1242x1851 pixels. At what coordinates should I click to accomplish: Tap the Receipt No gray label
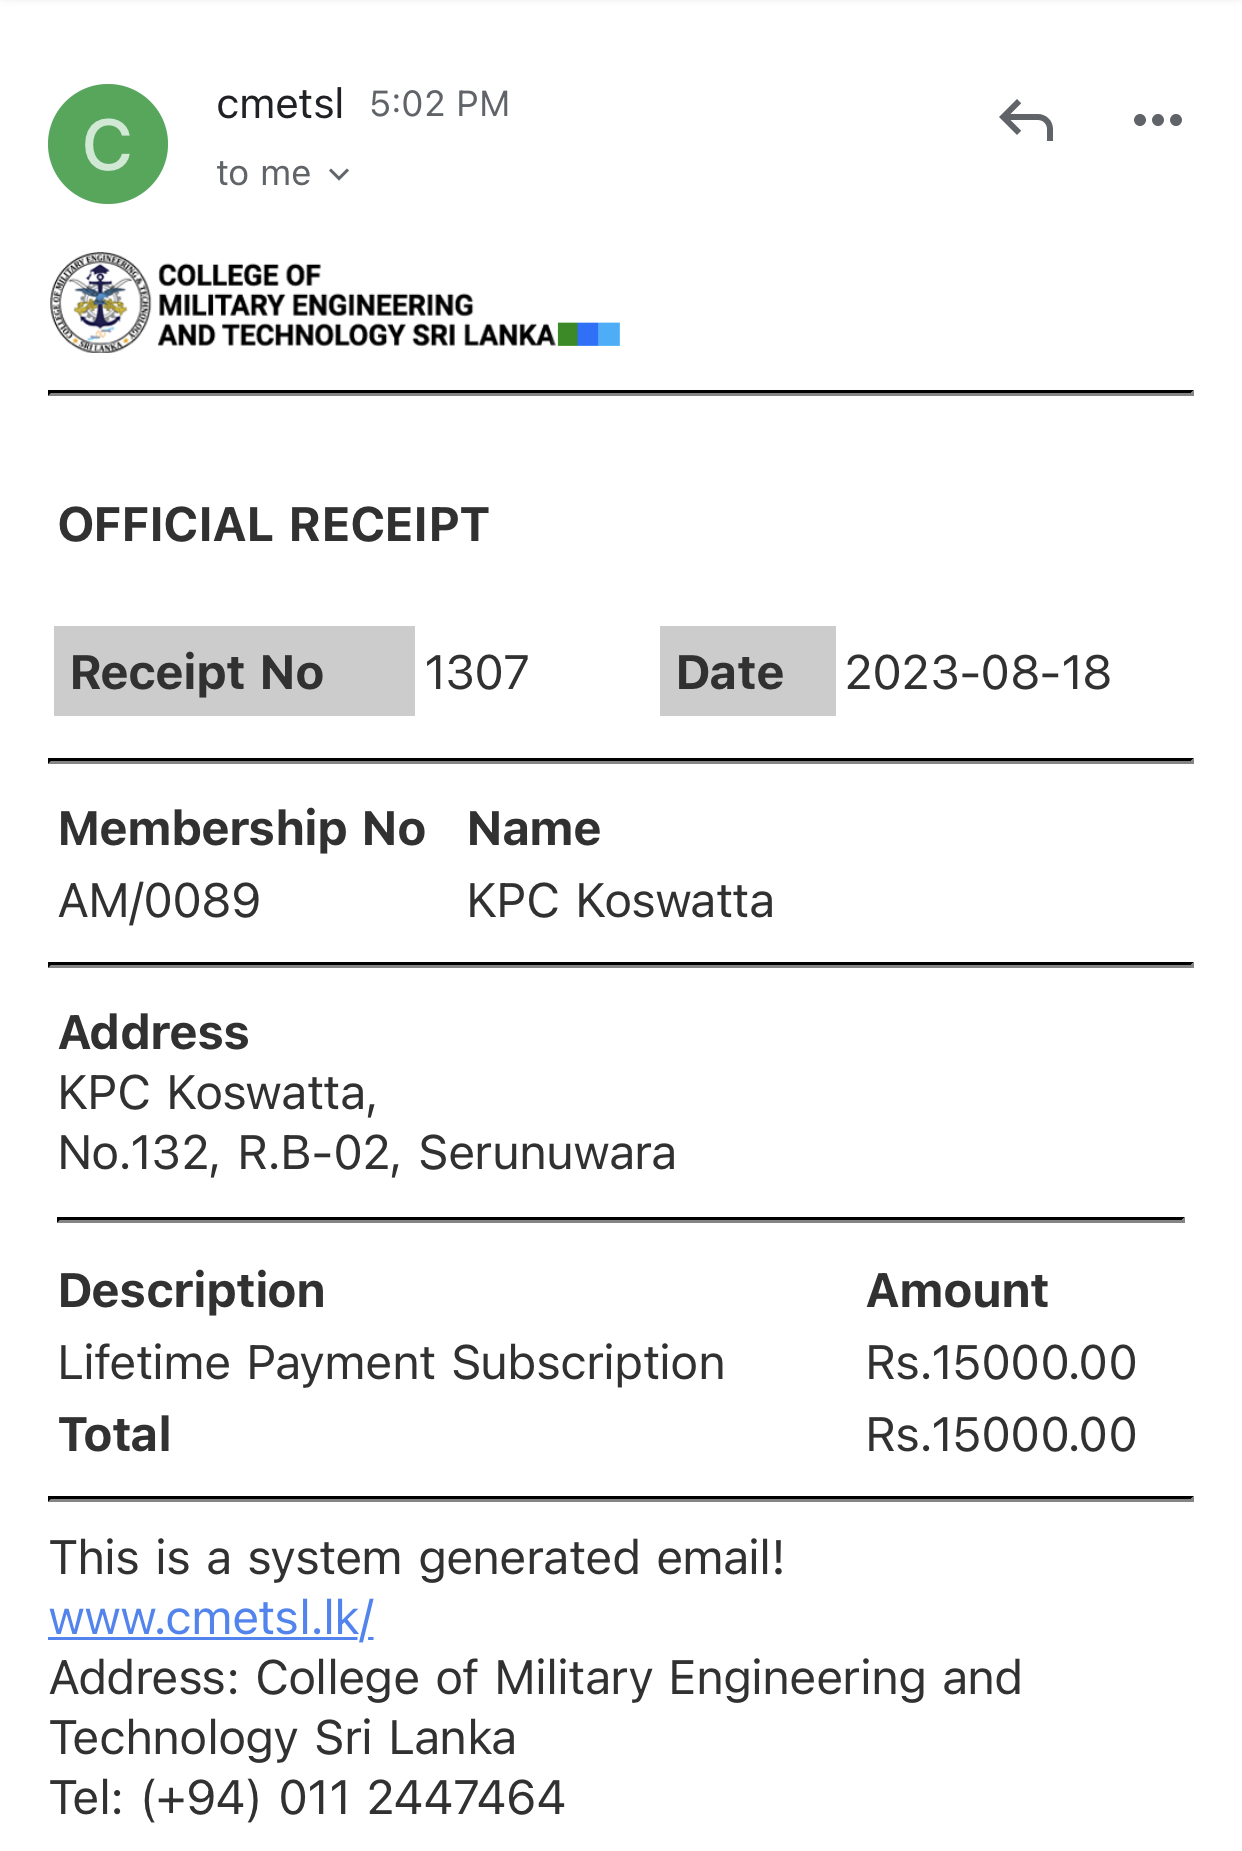coord(234,671)
